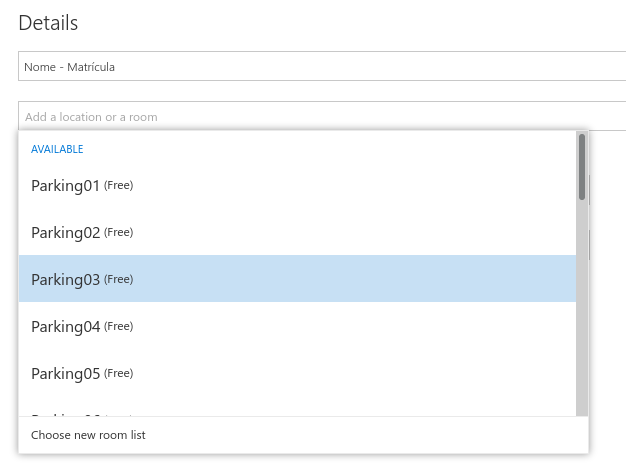Click the Details heading
Viewport: 626px width, 470px height.
tap(48, 22)
